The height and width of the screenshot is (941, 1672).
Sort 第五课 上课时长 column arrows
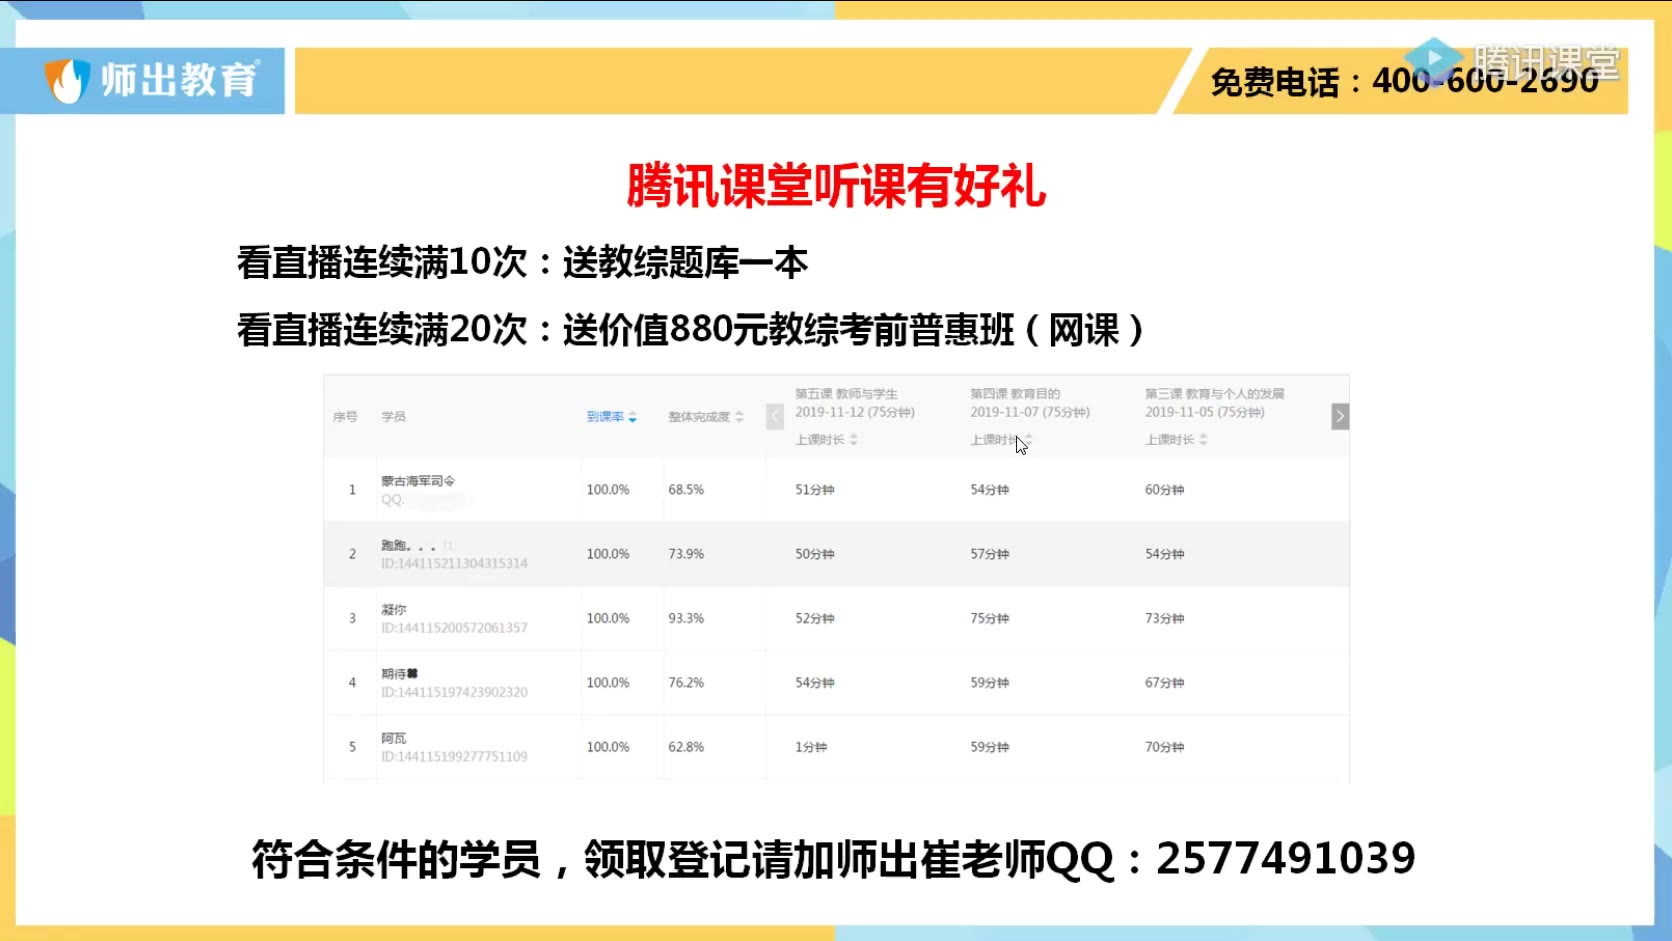854,440
